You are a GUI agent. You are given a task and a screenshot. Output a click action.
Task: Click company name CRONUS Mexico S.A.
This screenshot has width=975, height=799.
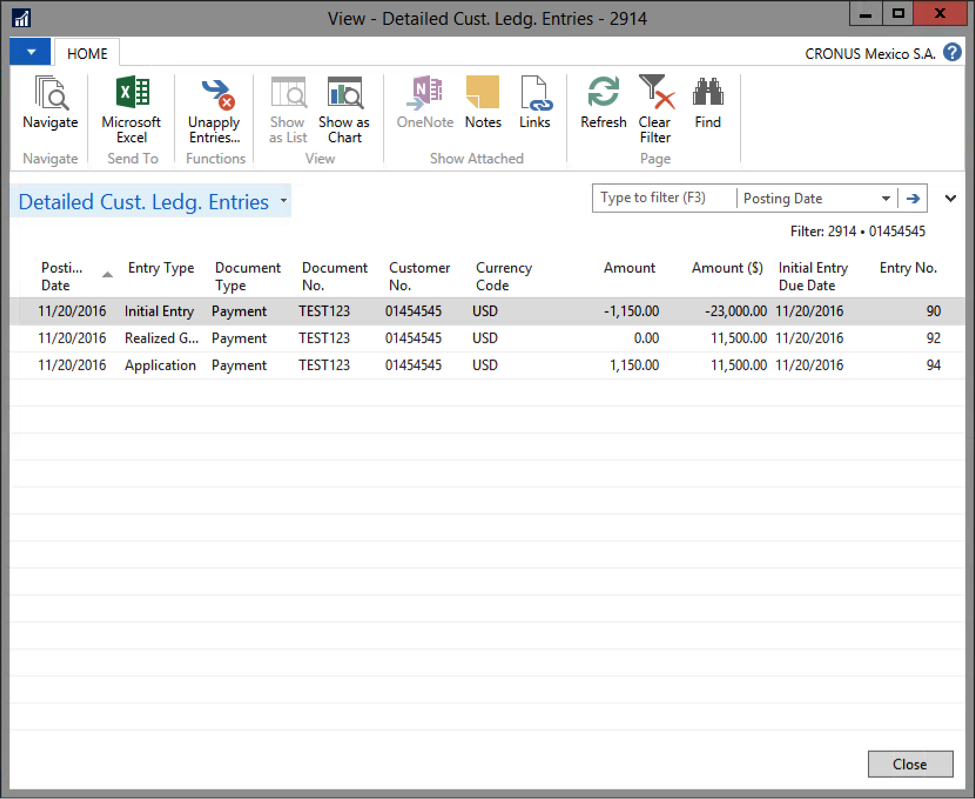(870, 54)
